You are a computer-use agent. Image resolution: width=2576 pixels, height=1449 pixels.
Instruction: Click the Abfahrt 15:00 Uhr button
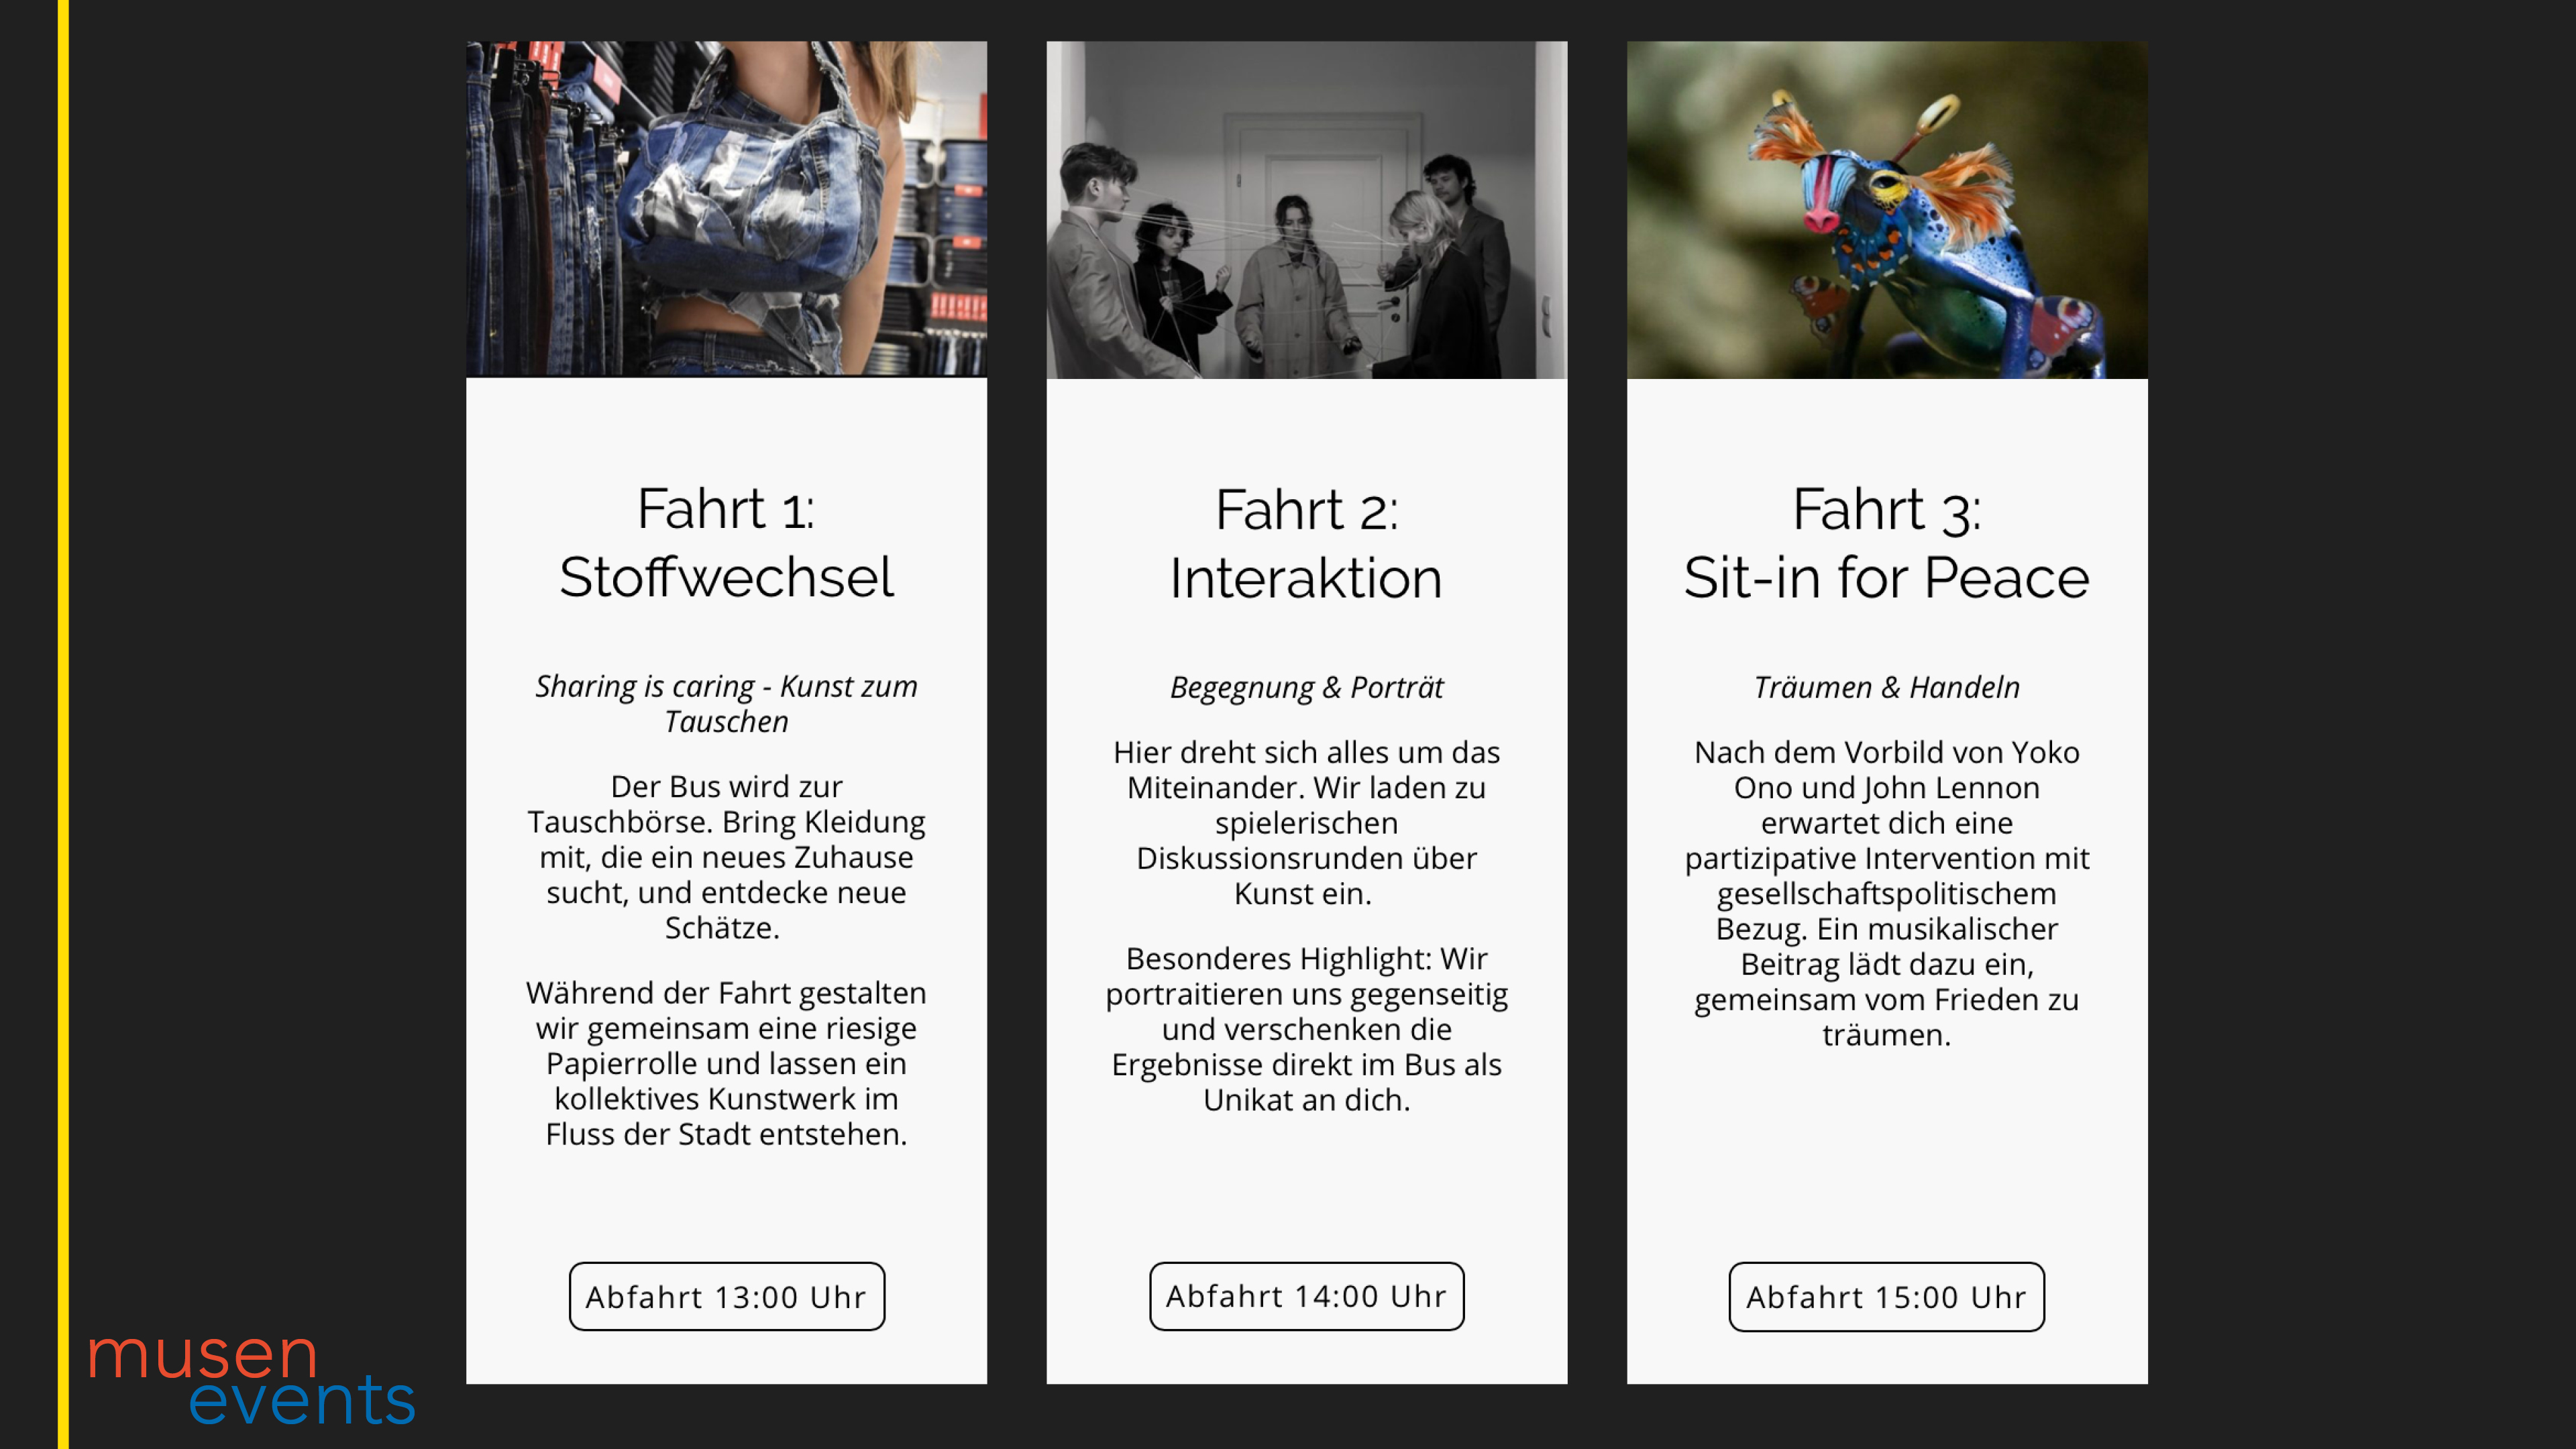[1886, 1297]
